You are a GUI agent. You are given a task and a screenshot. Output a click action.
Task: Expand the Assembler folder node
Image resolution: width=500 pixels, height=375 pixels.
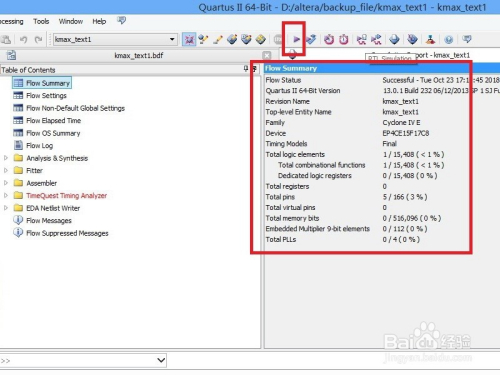coord(6,183)
